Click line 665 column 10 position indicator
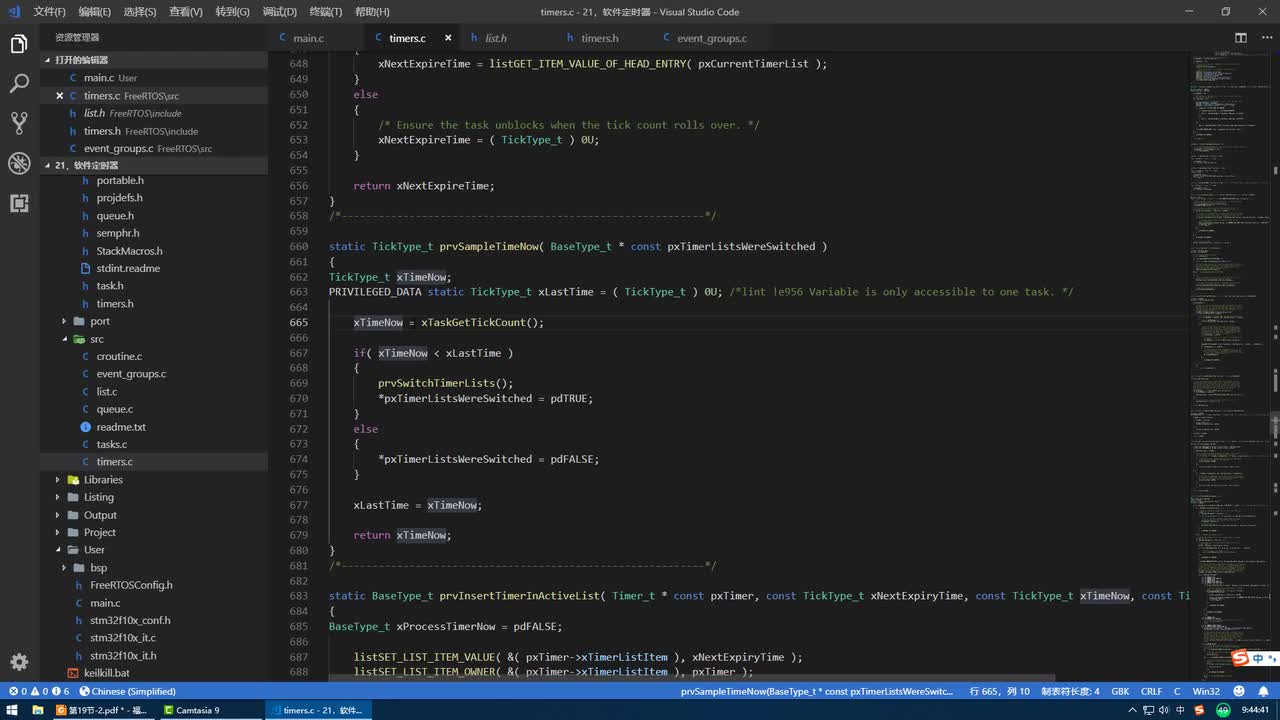 pyautogui.click(x=1000, y=691)
